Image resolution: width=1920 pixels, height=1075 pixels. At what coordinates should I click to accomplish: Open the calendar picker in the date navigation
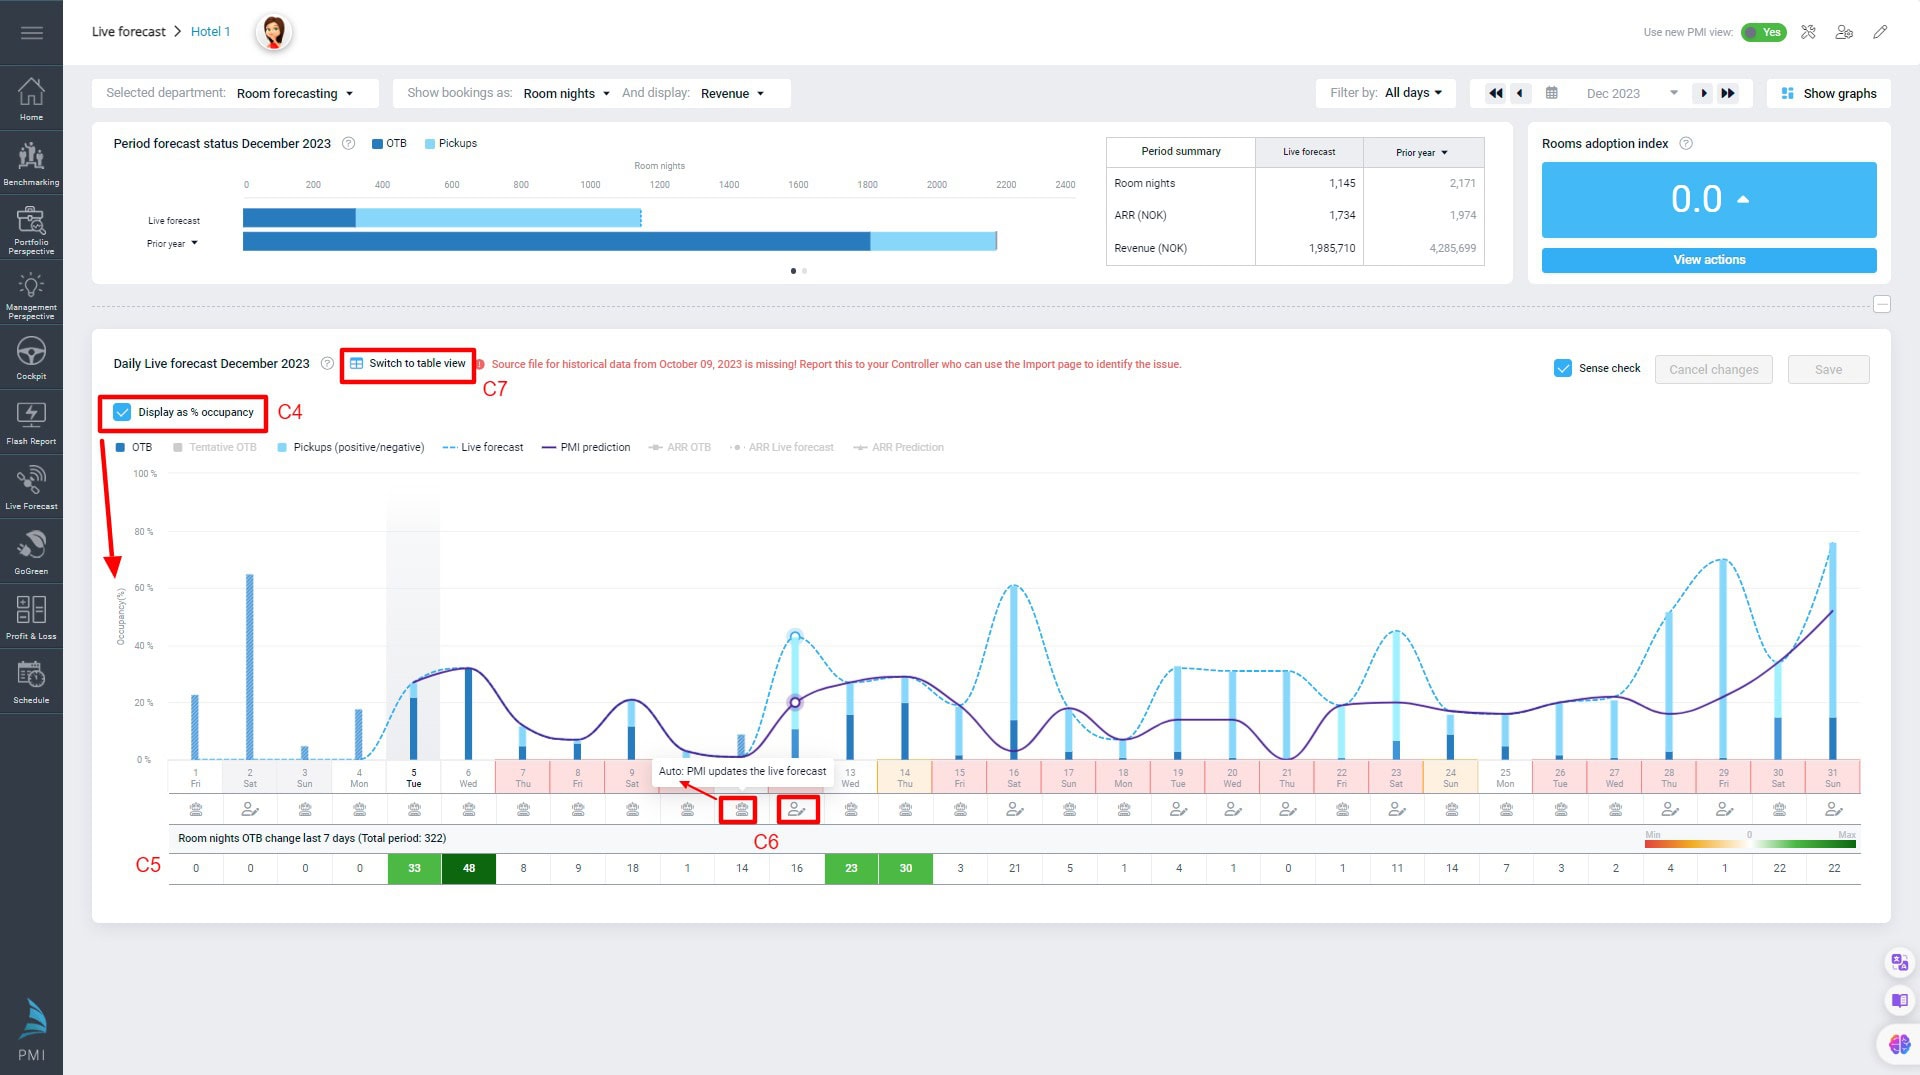click(x=1552, y=93)
